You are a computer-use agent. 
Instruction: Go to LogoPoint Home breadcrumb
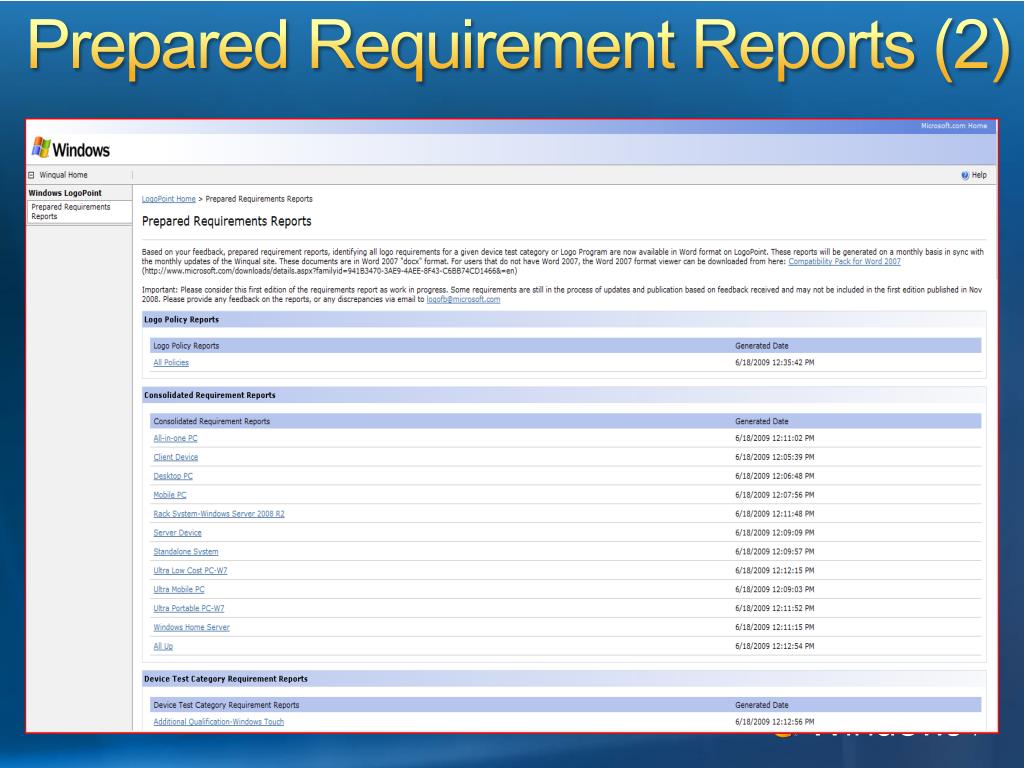click(168, 199)
